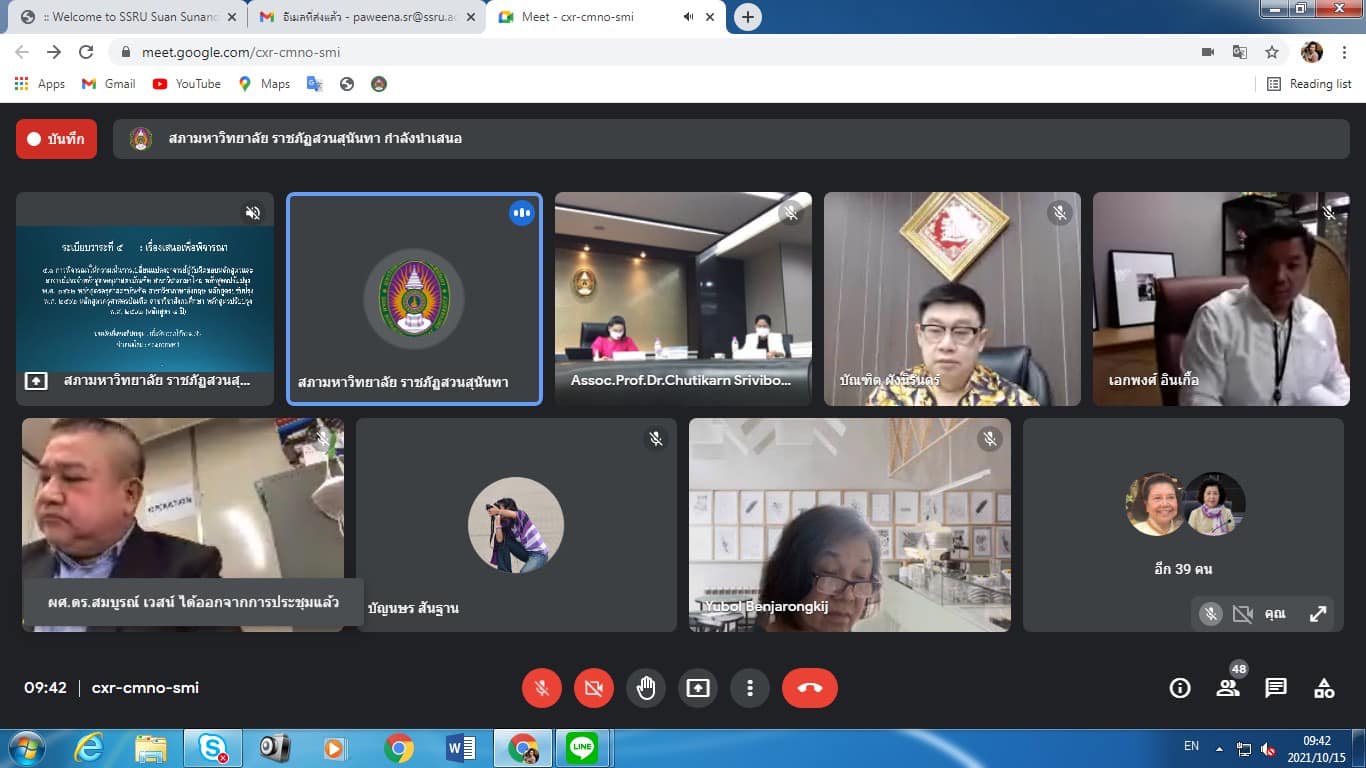Click the present now screen-share icon
The height and width of the screenshot is (768, 1366).
pyautogui.click(x=698, y=688)
